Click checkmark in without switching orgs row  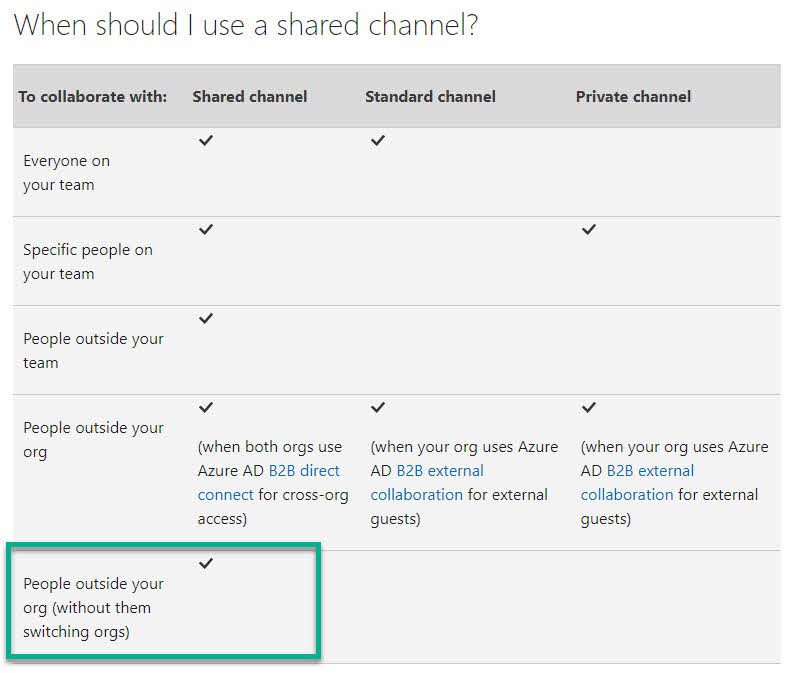[x=206, y=563]
